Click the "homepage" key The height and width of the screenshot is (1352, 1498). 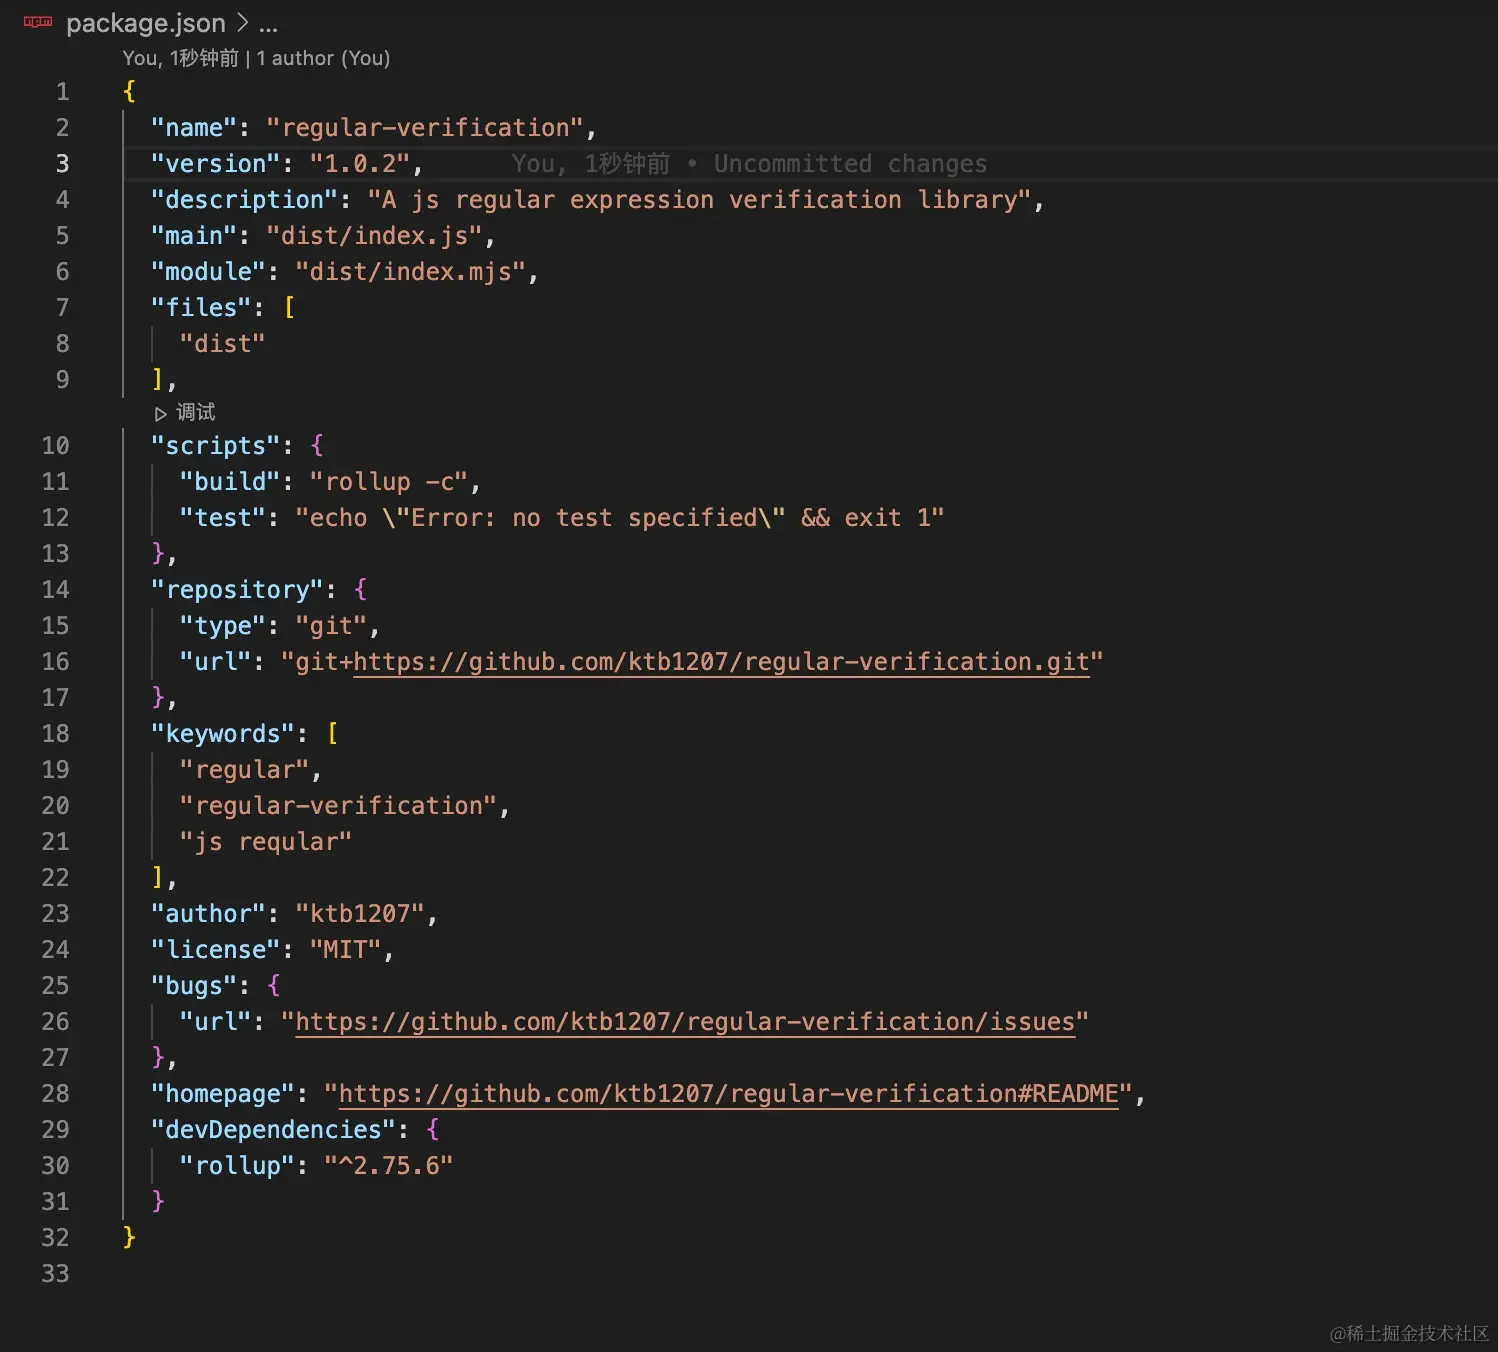click(223, 1094)
